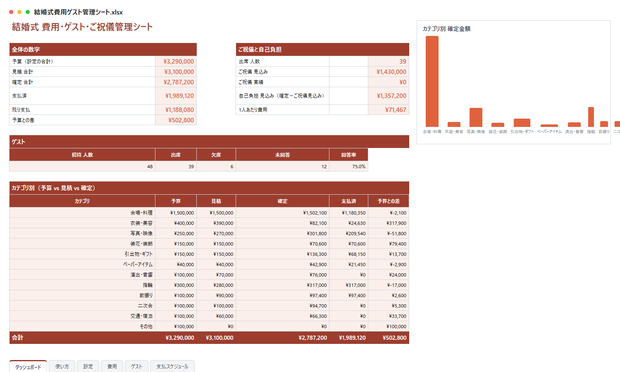Click the green zoom window button
This screenshot has height=372, width=620.
pos(28,12)
